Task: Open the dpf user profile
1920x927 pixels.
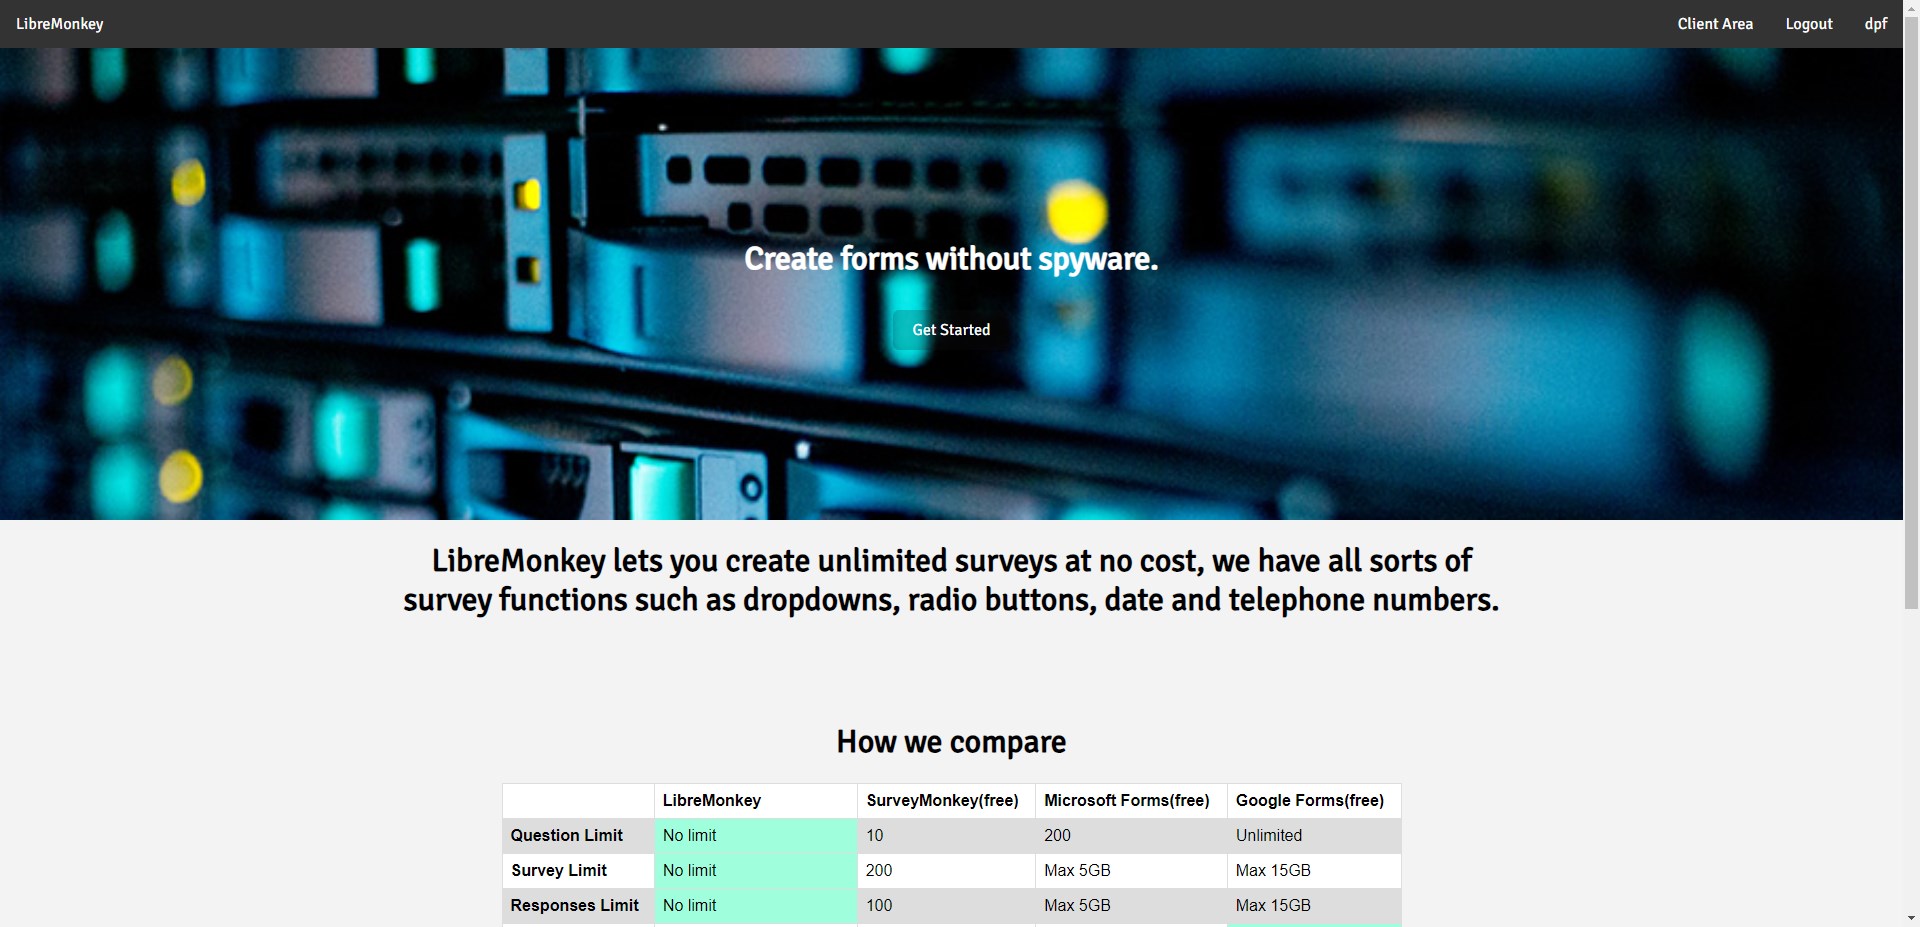Action: [x=1876, y=24]
